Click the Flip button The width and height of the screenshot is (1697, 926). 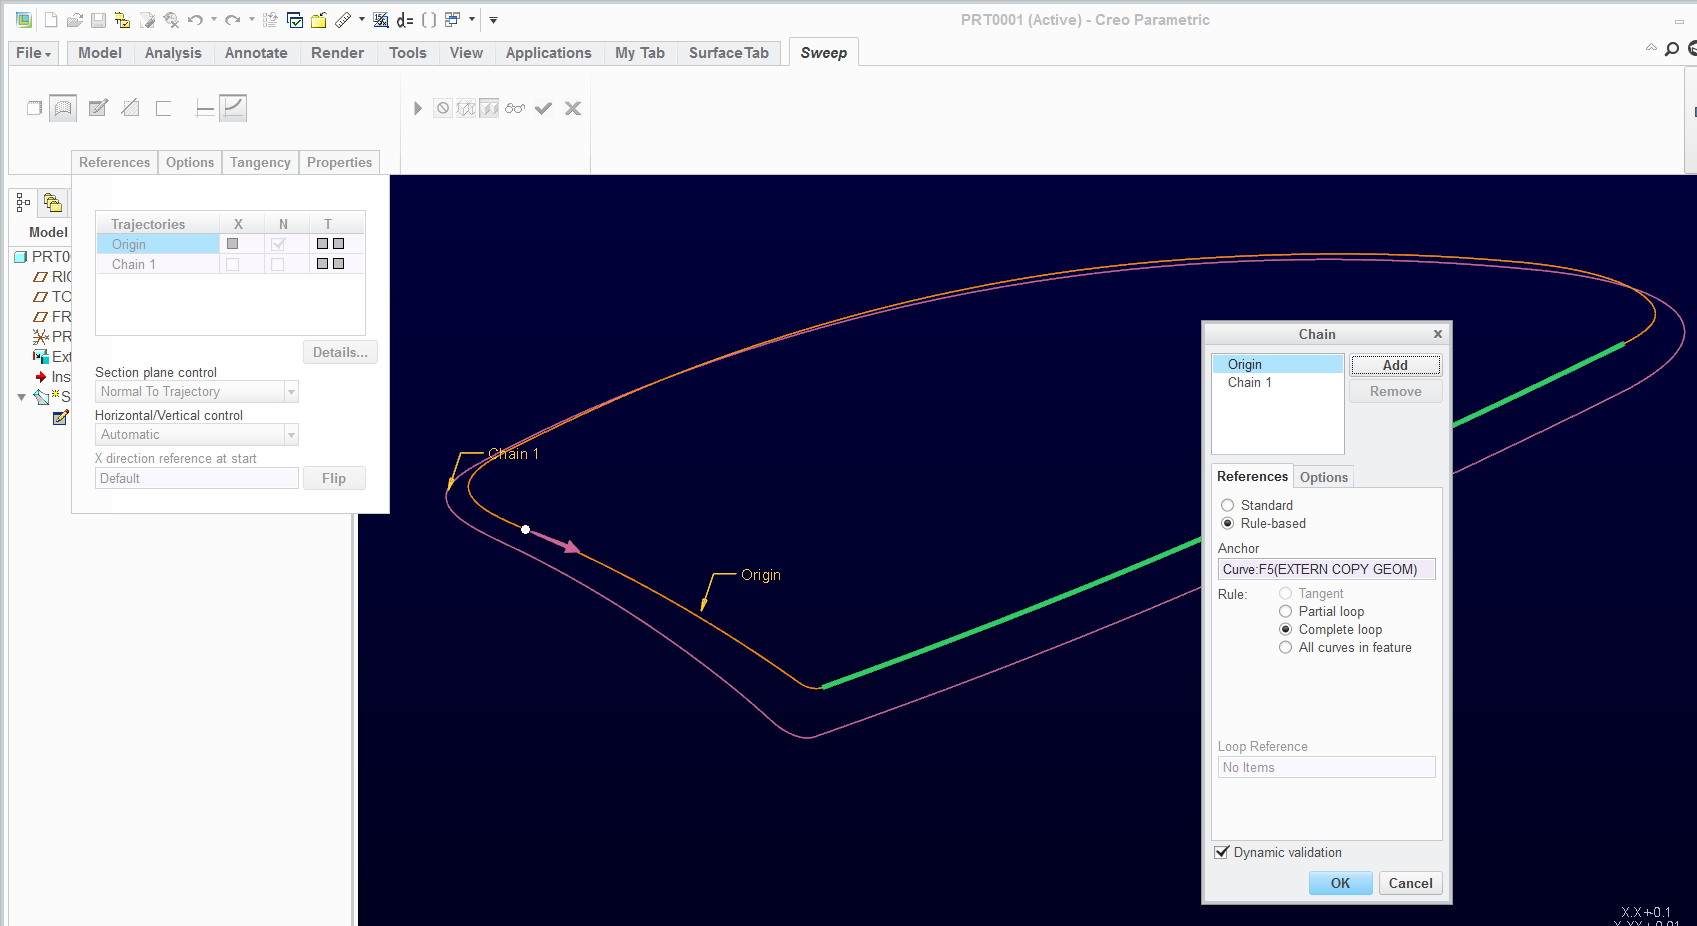pos(334,478)
